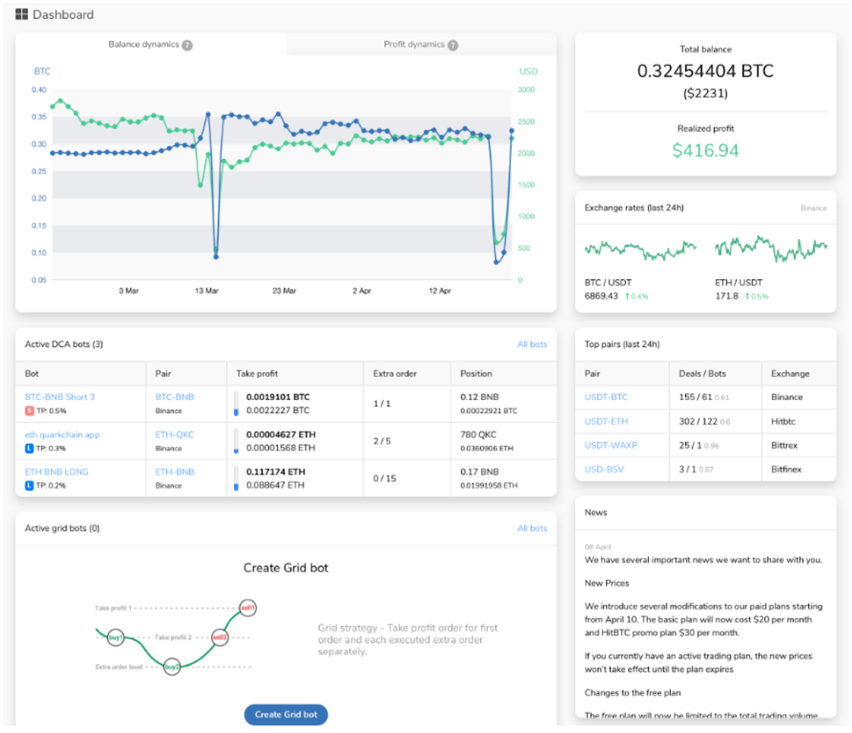Screen dimensions: 852x733
Task: Click ETH/USDT rate 171.8
Action: 726,296
